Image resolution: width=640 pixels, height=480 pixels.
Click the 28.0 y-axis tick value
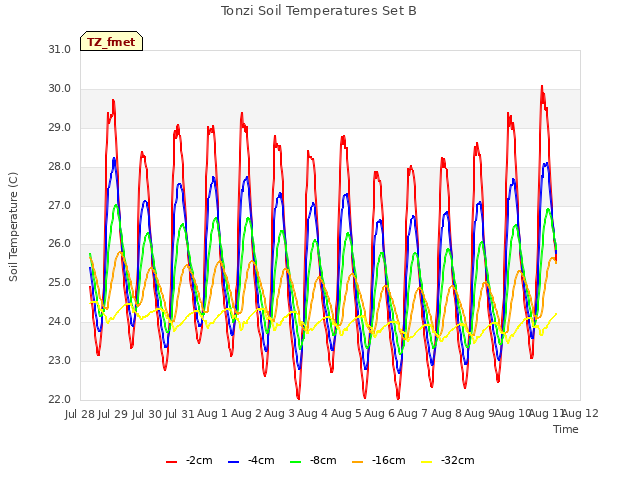click(60, 167)
